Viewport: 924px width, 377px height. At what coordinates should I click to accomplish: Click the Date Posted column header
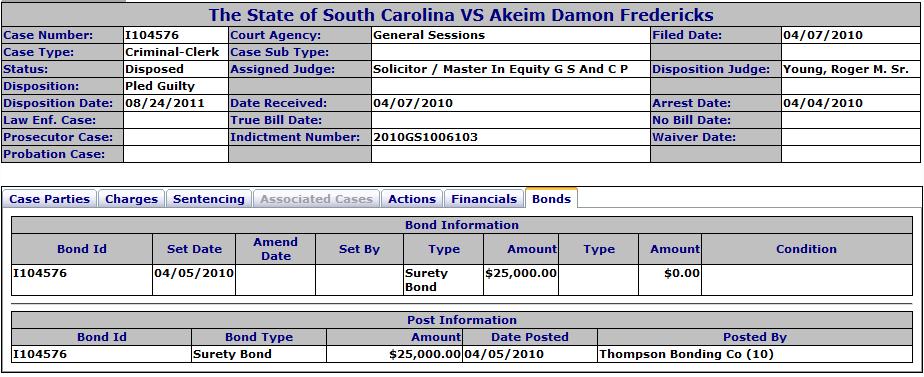coord(530,338)
